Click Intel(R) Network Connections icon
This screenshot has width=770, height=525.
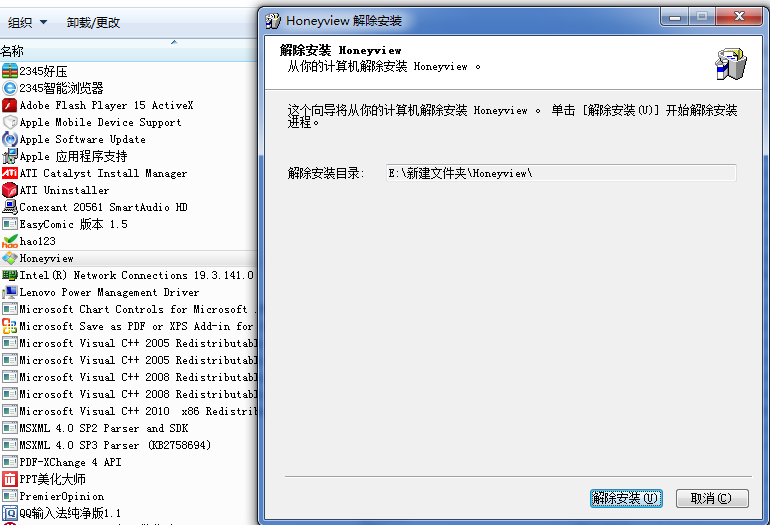pos(9,275)
